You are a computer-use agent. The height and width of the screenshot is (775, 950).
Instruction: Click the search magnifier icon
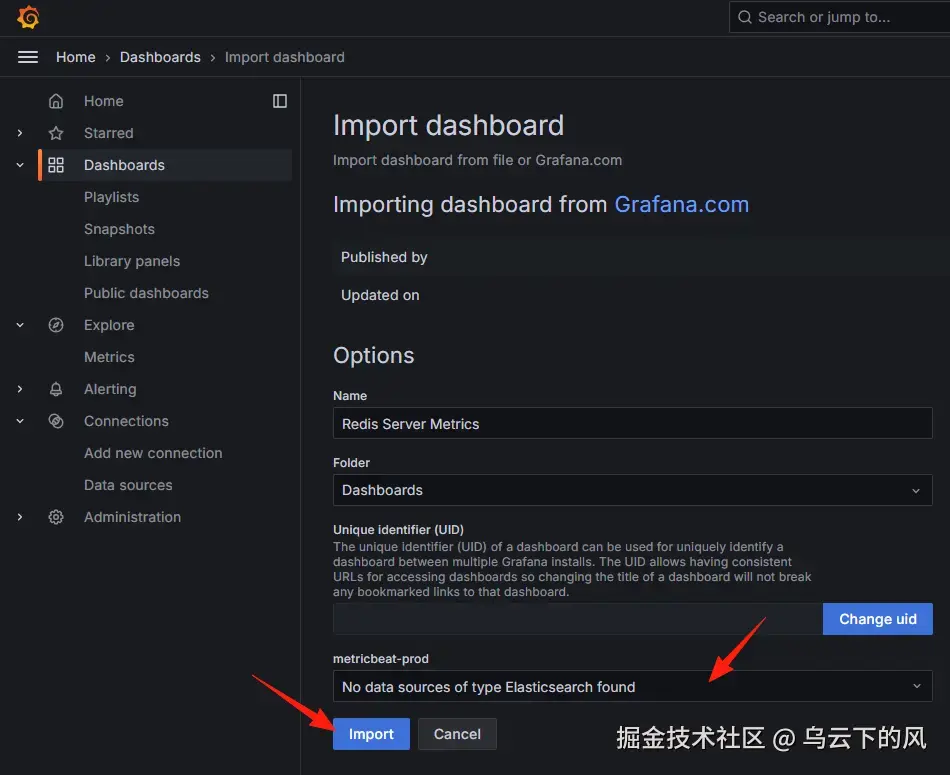coord(745,17)
